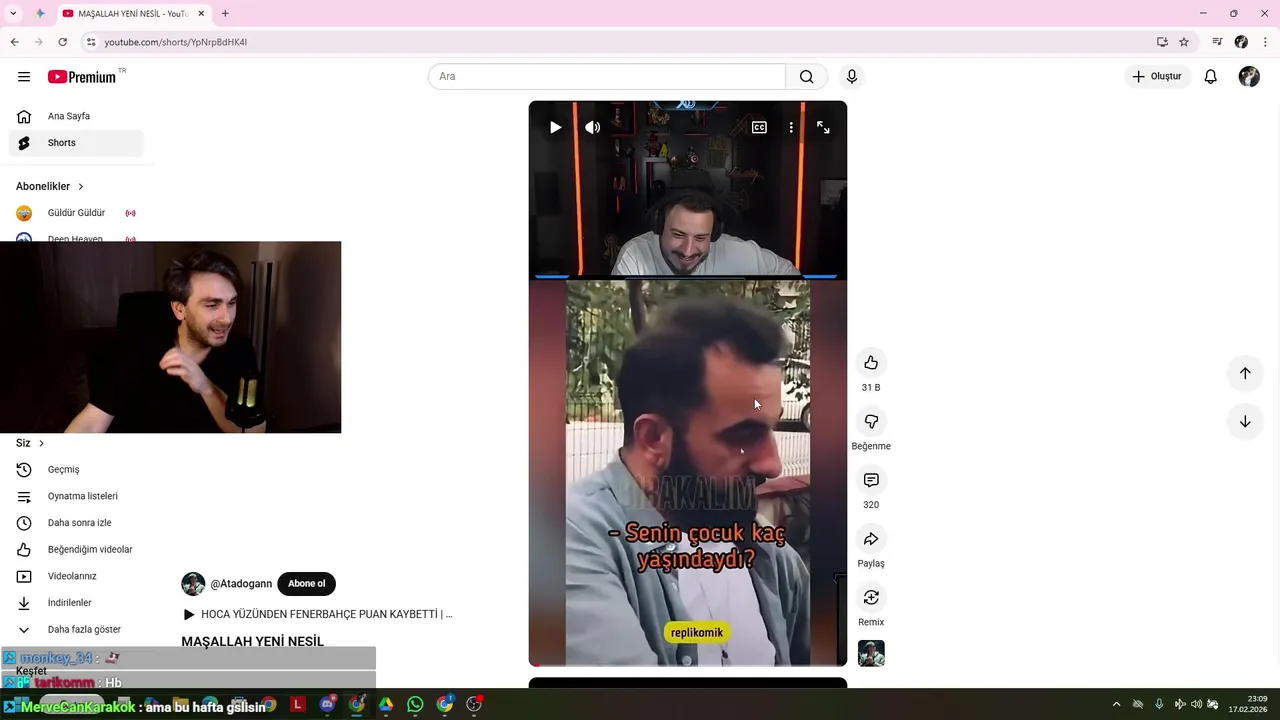
Task: Subscribe with Abone ol button
Action: [x=306, y=584]
